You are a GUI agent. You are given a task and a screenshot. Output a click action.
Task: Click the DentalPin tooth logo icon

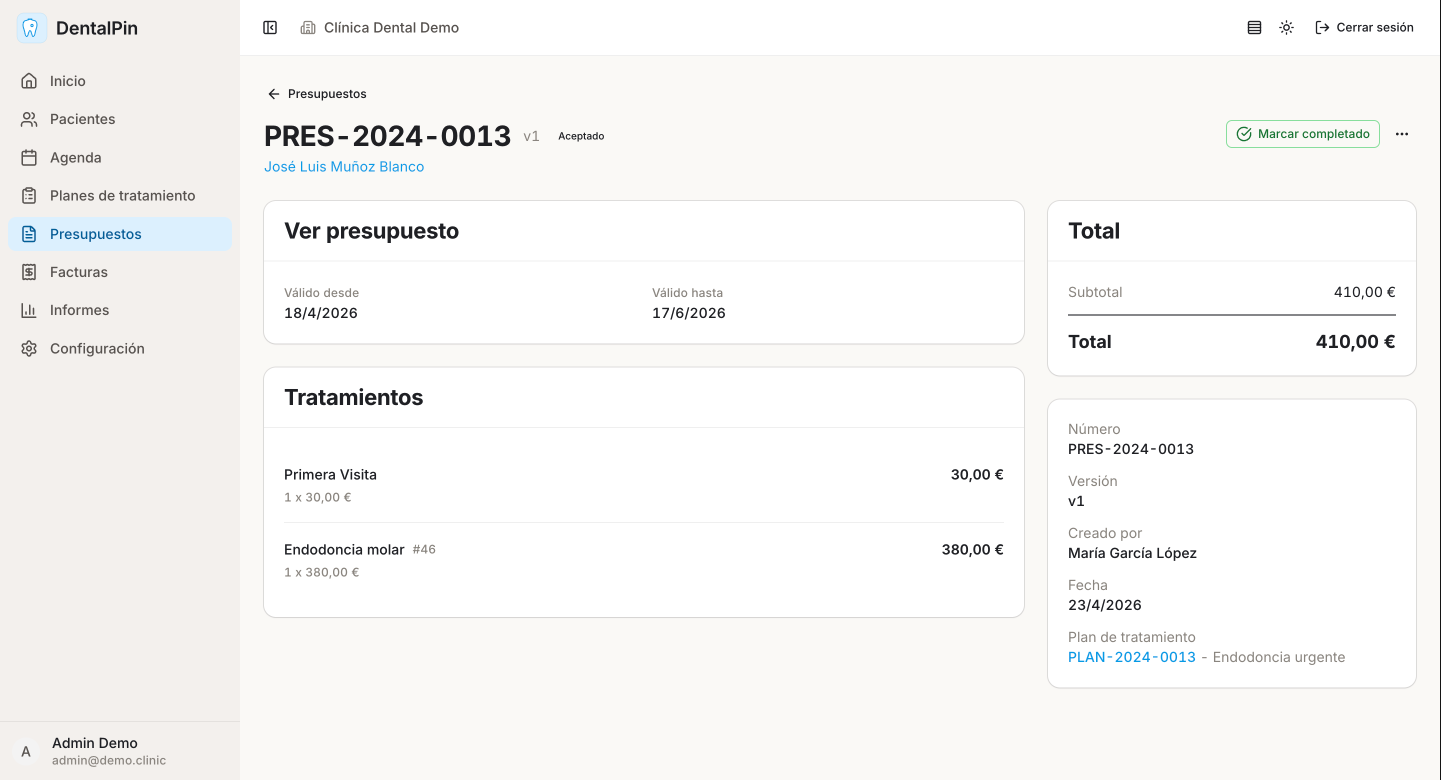[x=31, y=28]
